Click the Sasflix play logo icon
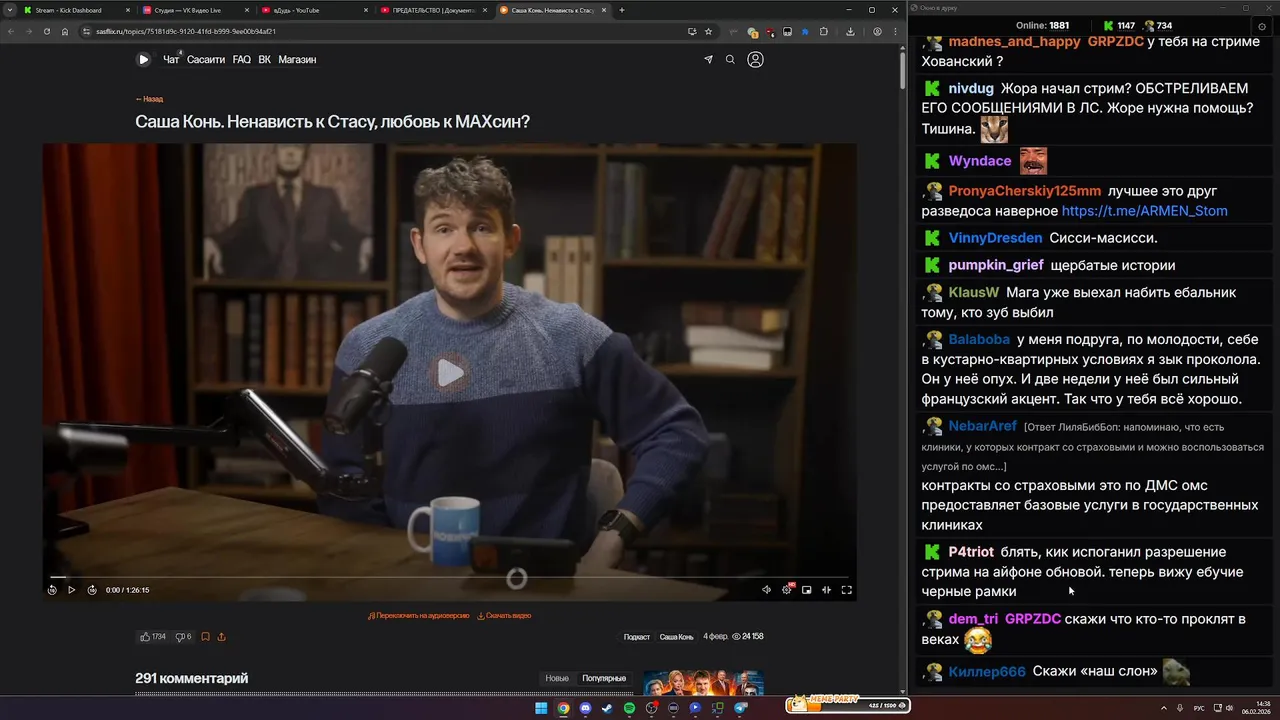The width and height of the screenshot is (1280, 720). pyautogui.click(x=143, y=60)
